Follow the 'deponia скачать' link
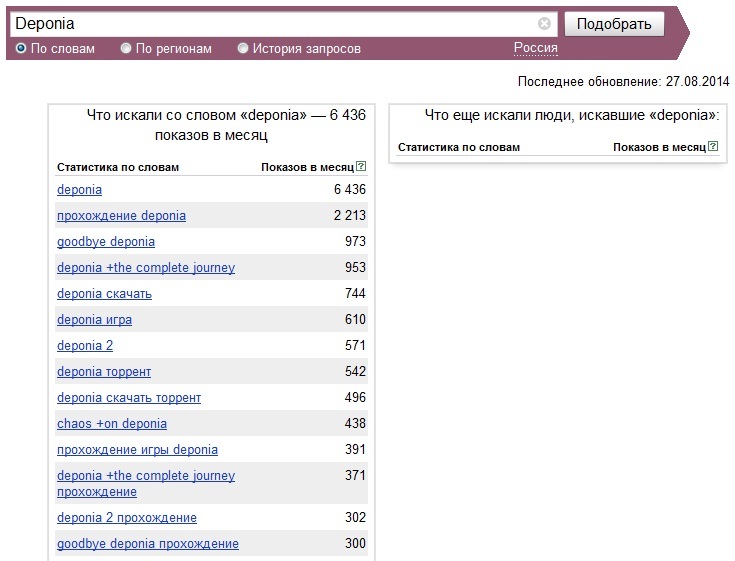The height and width of the screenshot is (561, 735). (105, 294)
